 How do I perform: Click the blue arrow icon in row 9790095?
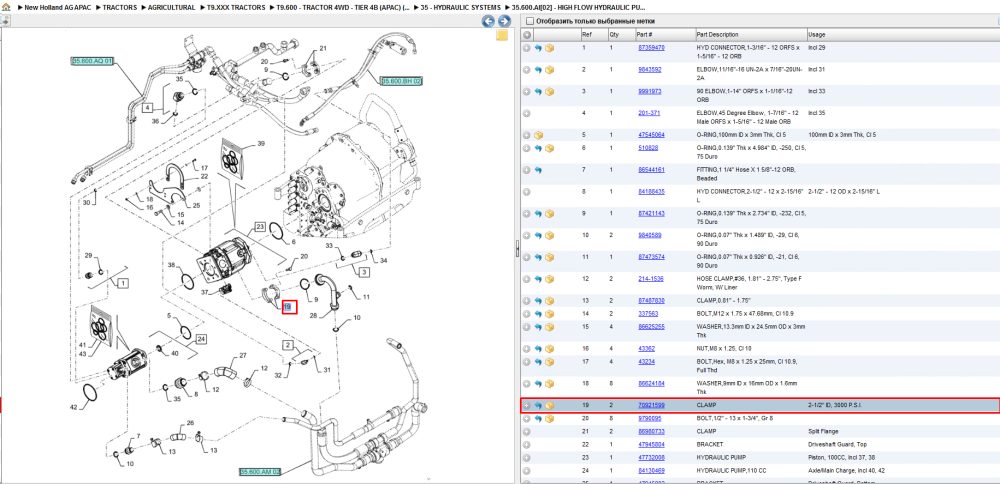[x=538, y=418]
